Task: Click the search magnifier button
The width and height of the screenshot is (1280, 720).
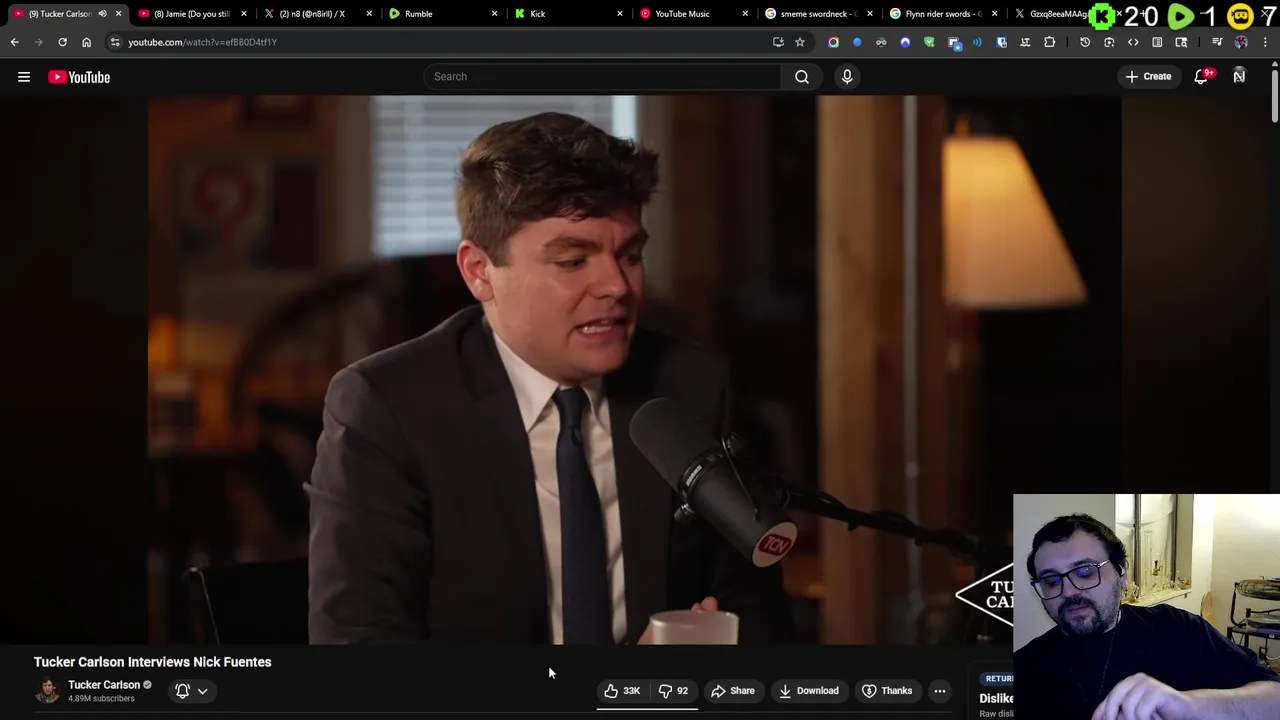Action: pyautogui.click(x=802, y=76)
